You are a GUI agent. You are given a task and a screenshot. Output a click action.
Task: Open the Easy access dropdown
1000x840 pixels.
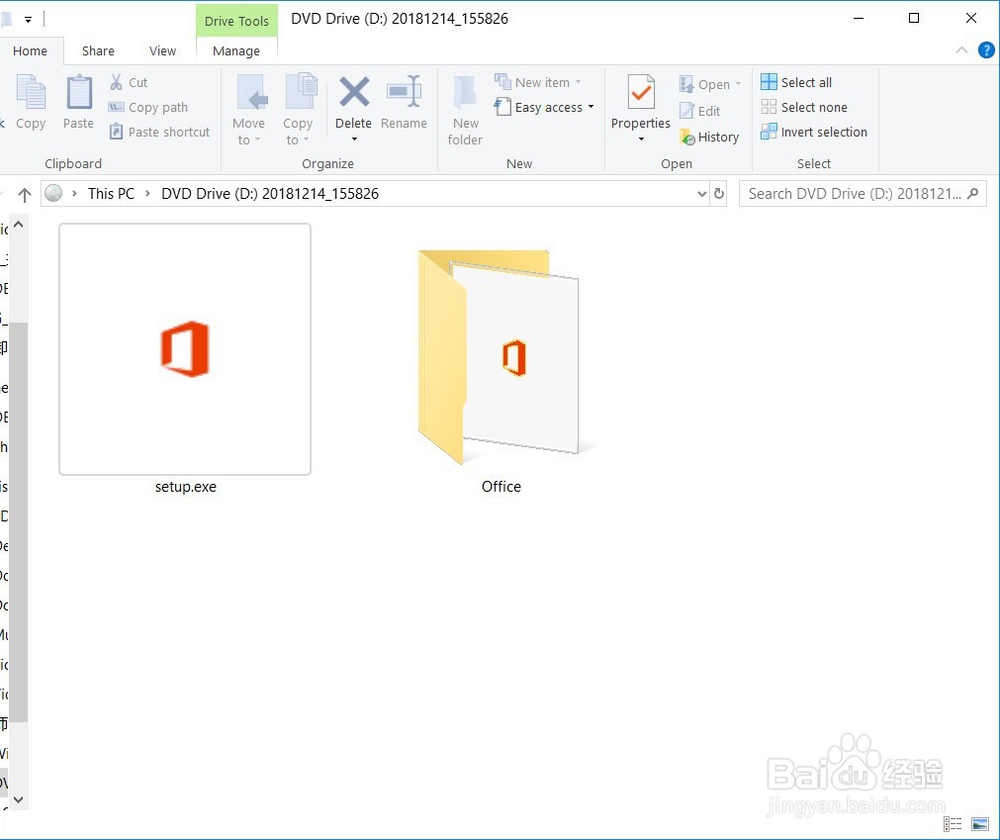pyautogui.click(x=545, y=107)
